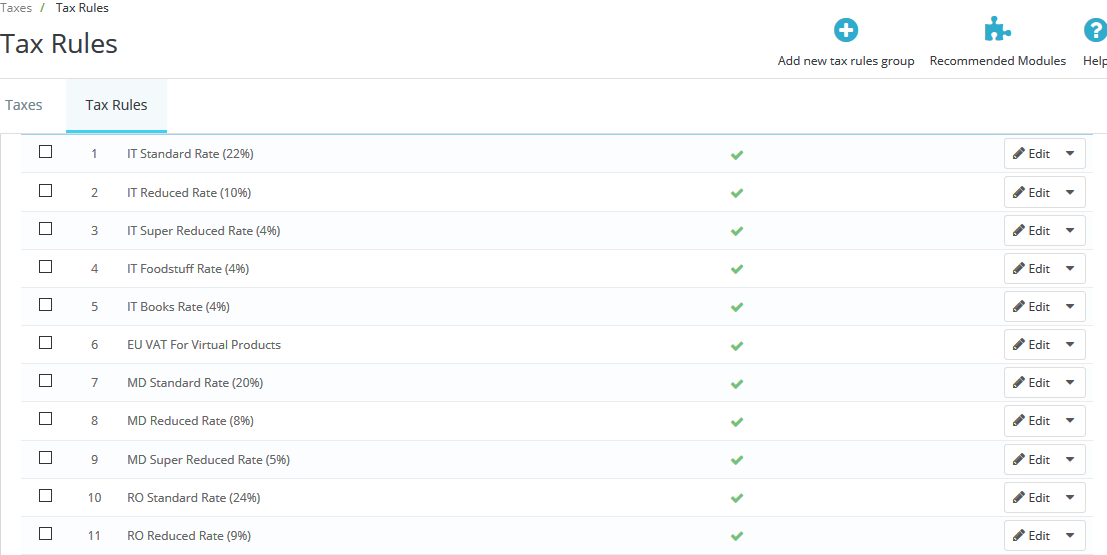Toggle enabled checkmark for IT Super Reduced Rate
Viewport: 1107px width, 555px height.
[x=737, y=231]
